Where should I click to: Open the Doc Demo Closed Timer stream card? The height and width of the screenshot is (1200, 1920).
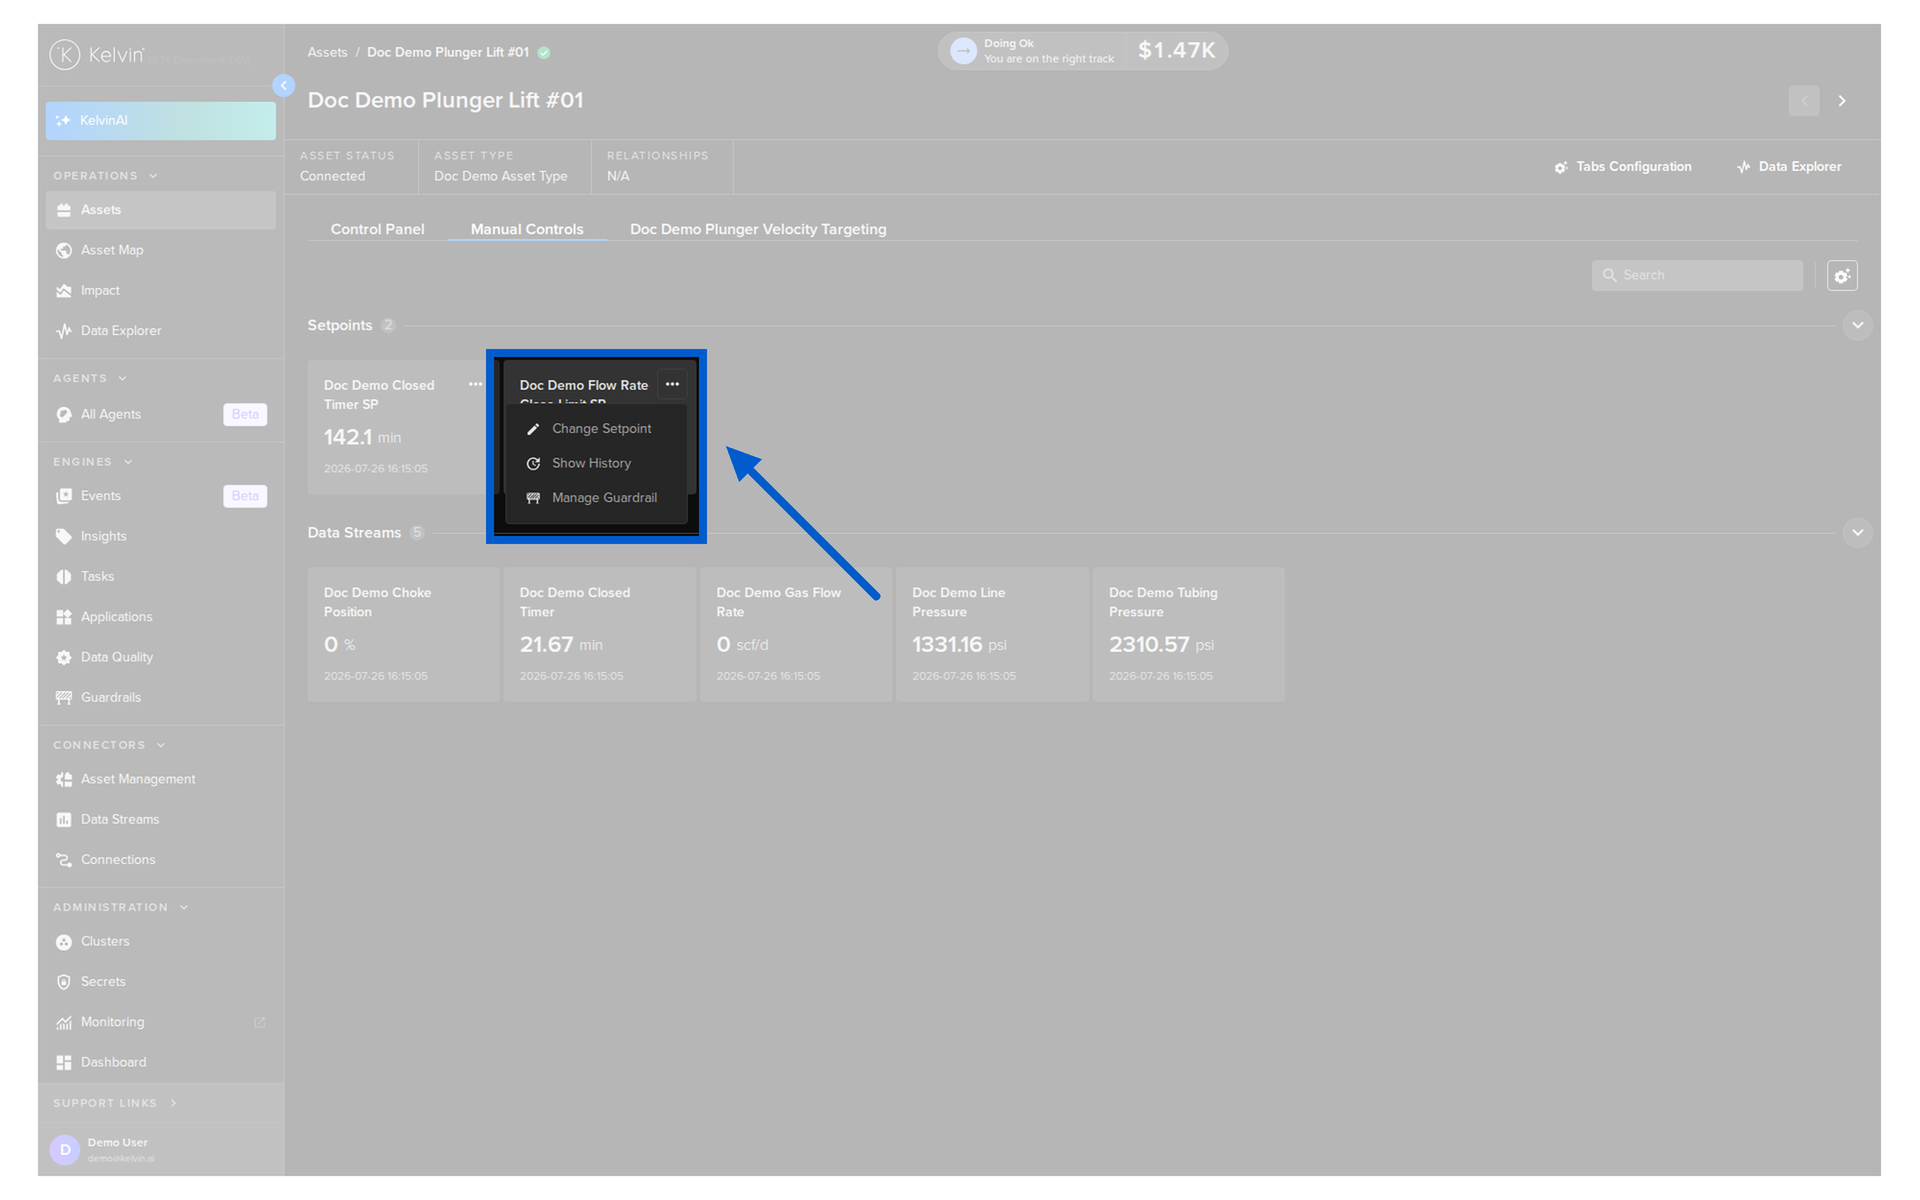[x=600, y=635]
